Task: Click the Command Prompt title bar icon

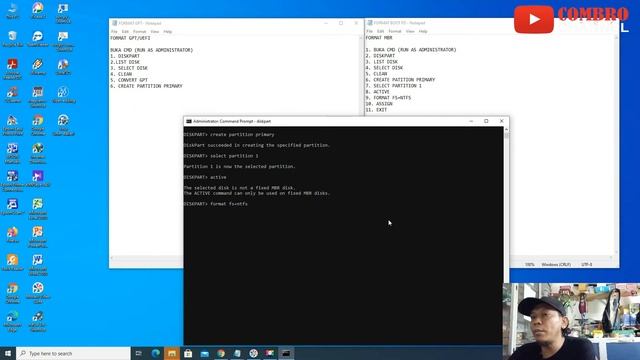Action: tap(189, 121)
